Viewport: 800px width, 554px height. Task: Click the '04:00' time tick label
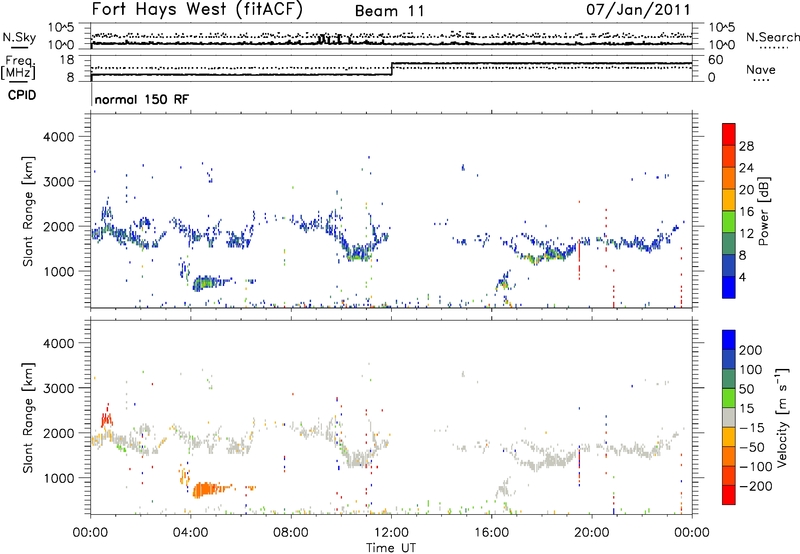click(x=190, y=533)
